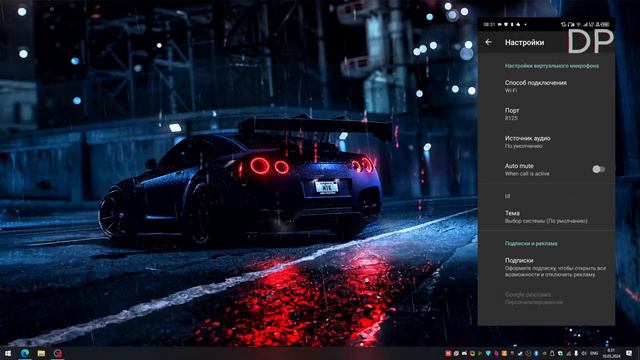Click the Настройки виртуального микрофона header
The height and width of the screenshot is (360, 640).
tap(552, 66)
